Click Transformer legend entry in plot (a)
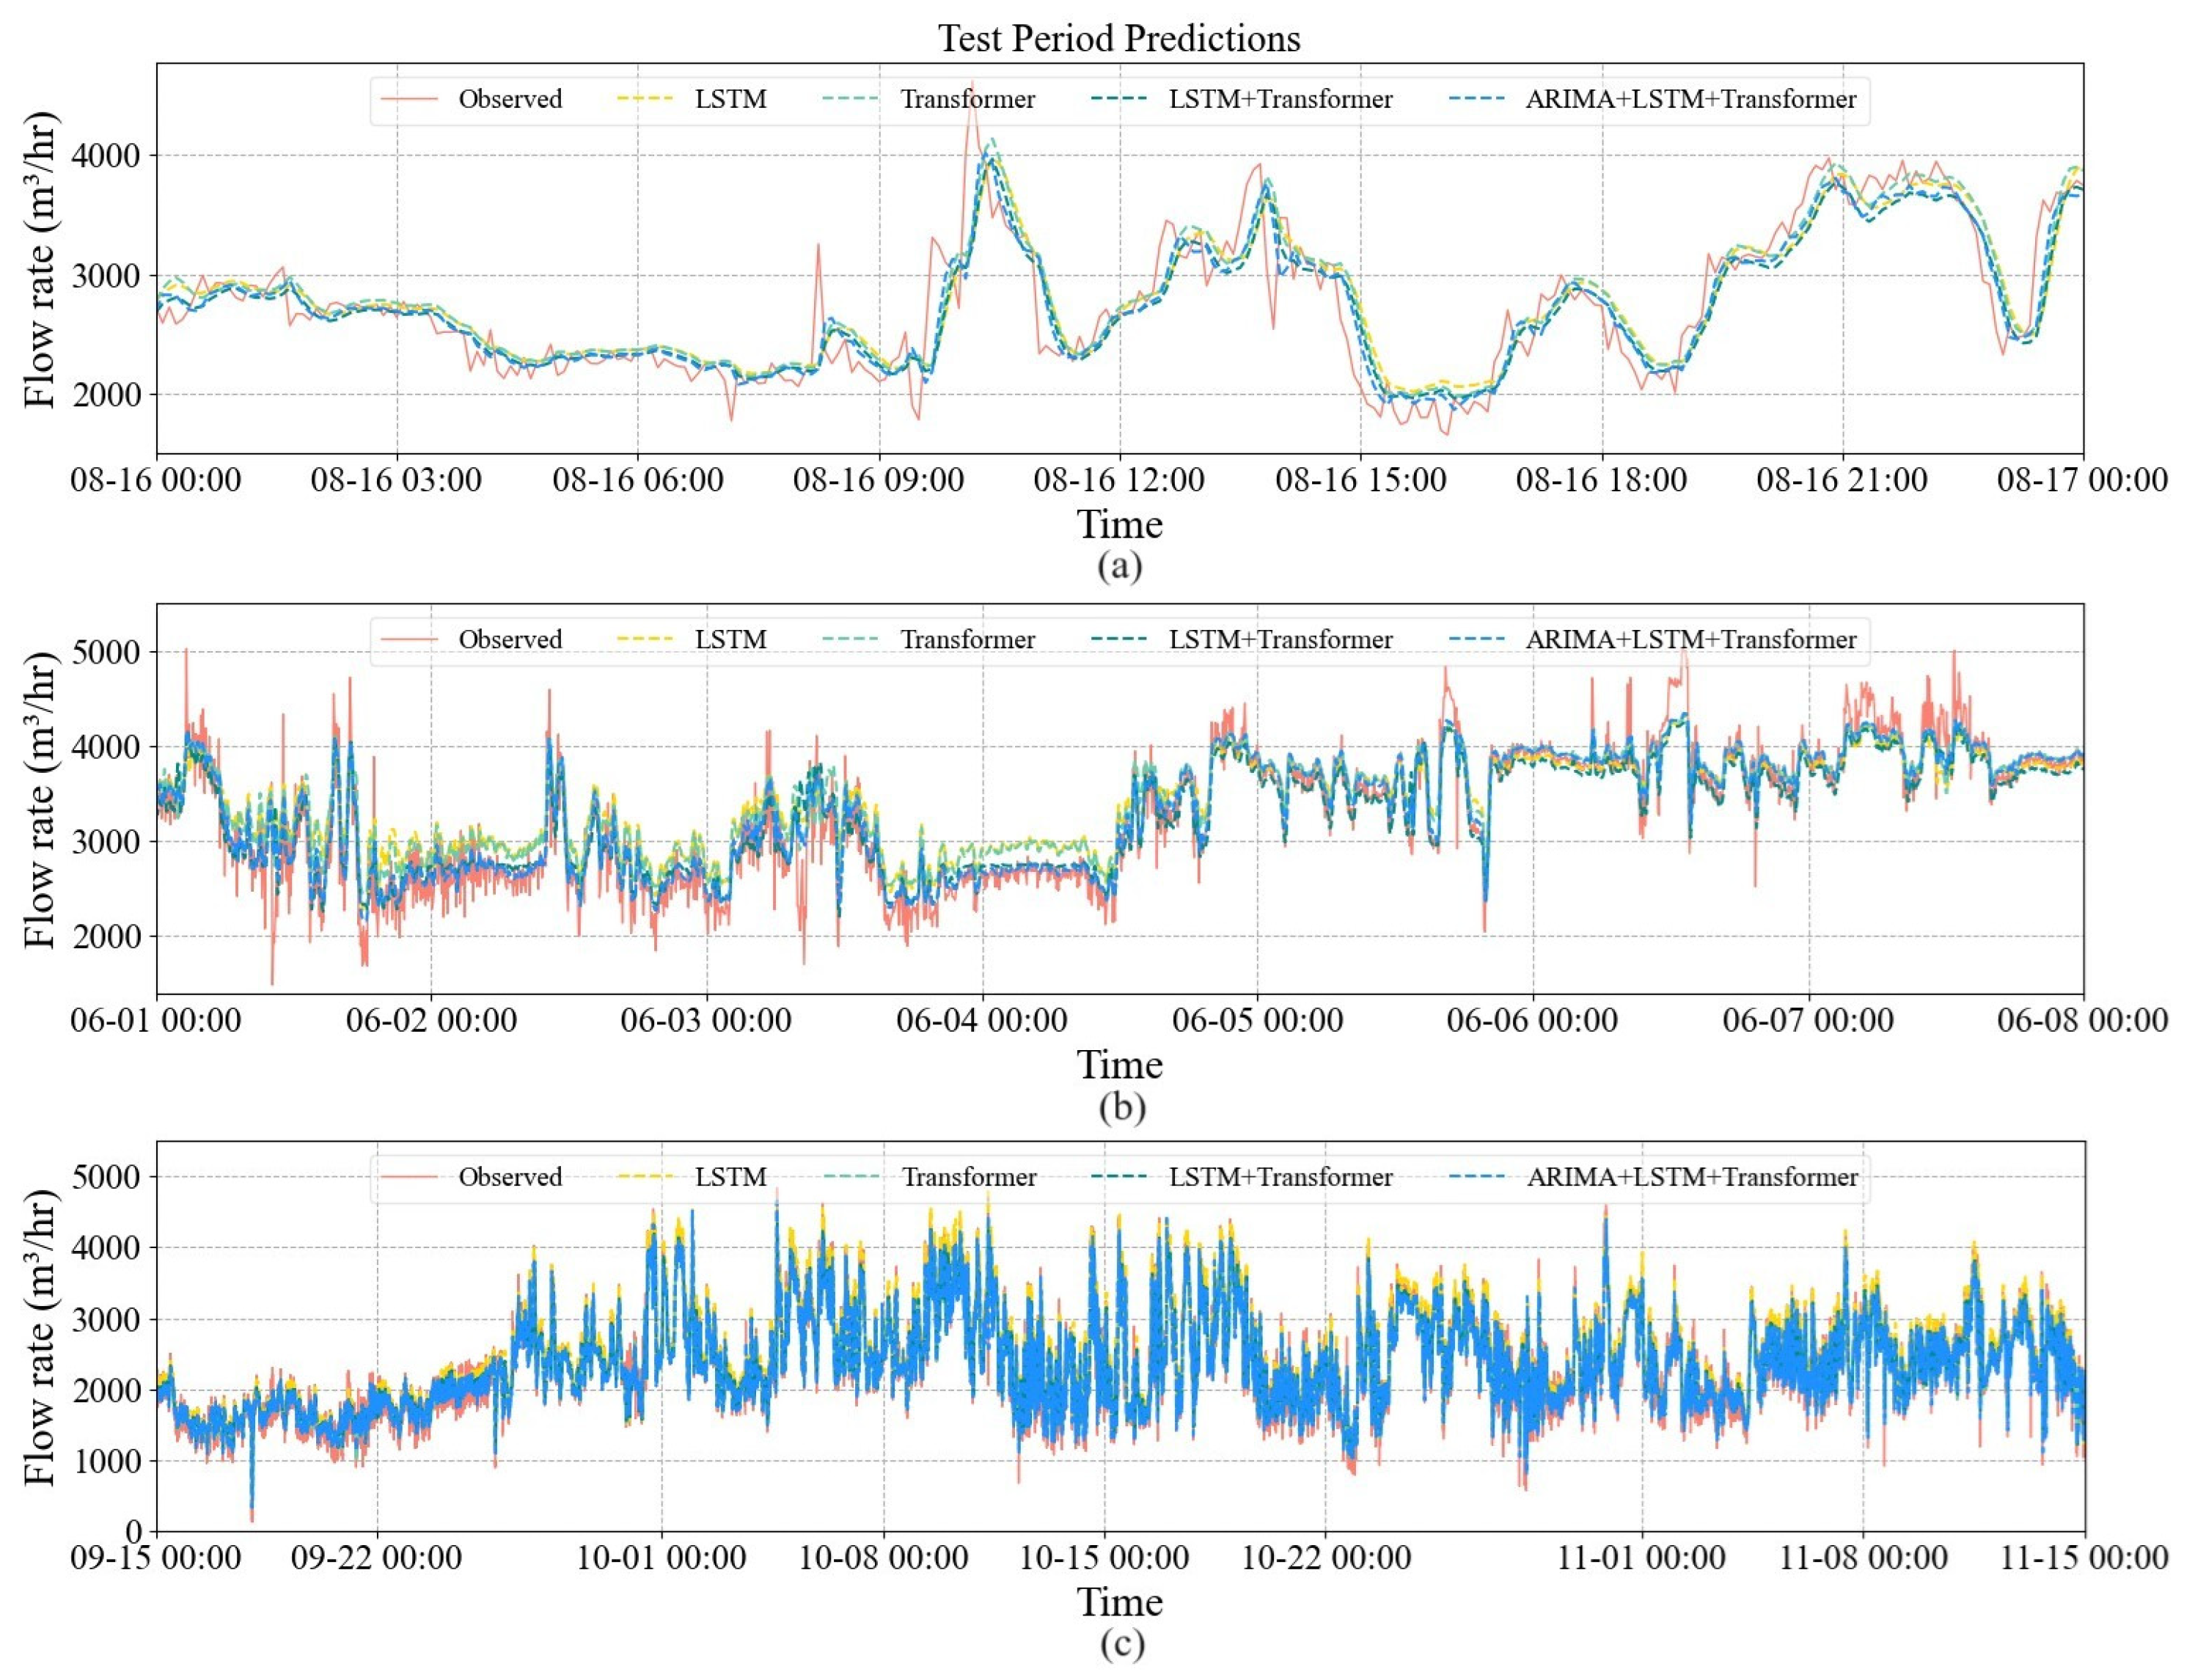This screenshot has width=2195, height=1680. [967, 99]
